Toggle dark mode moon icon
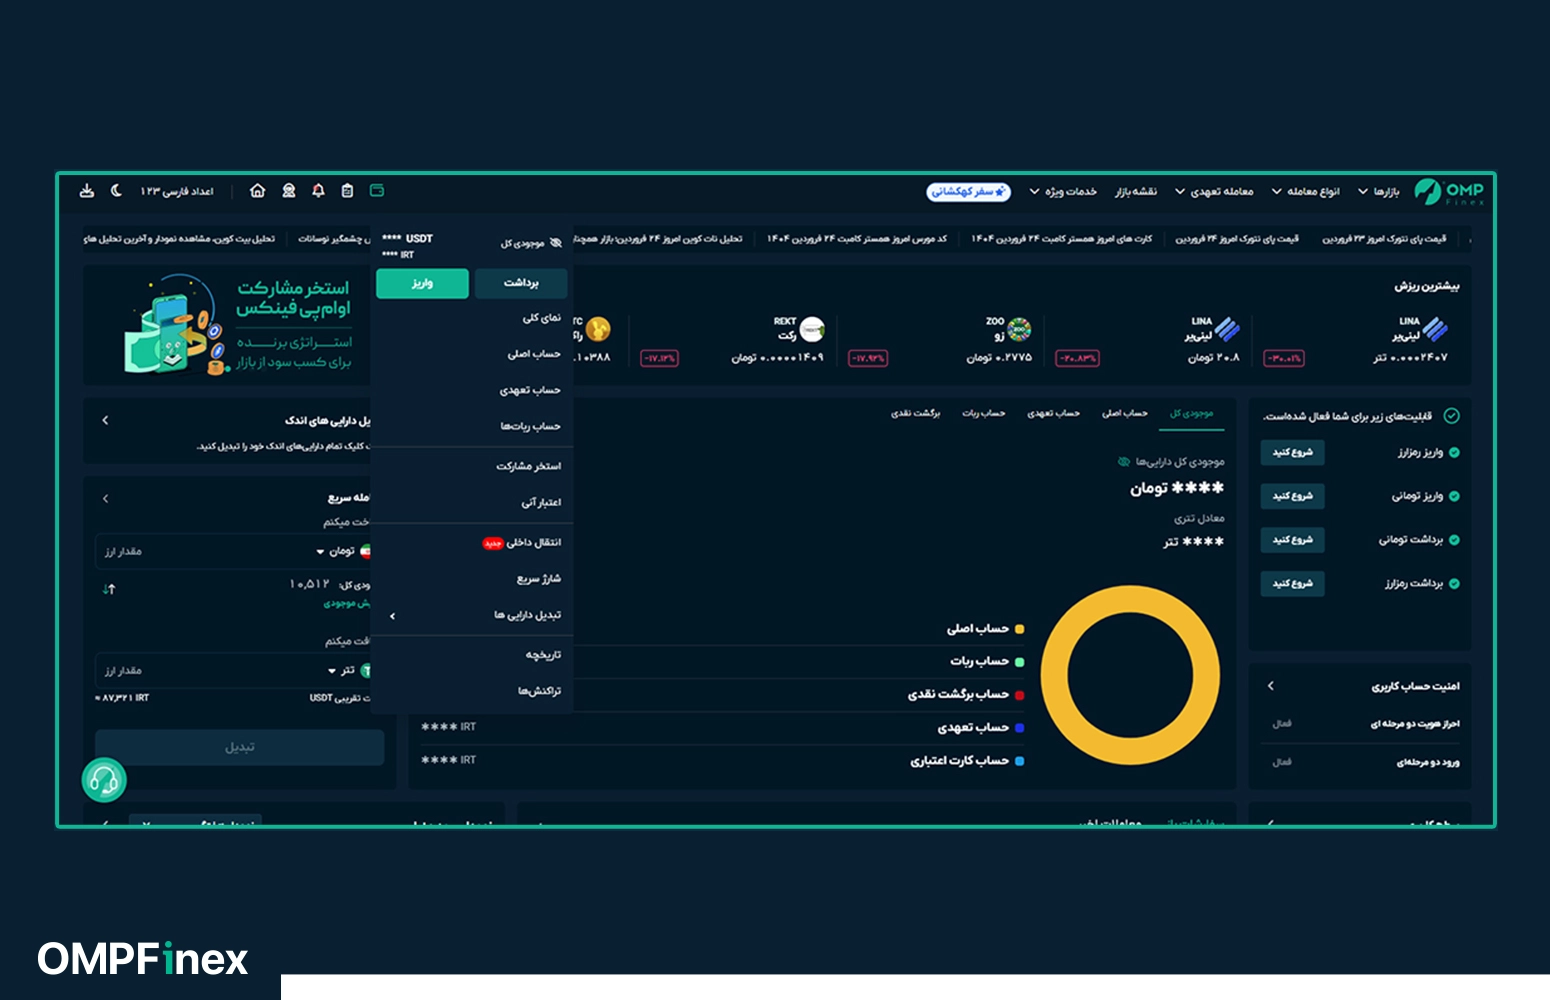 point(116,190)
